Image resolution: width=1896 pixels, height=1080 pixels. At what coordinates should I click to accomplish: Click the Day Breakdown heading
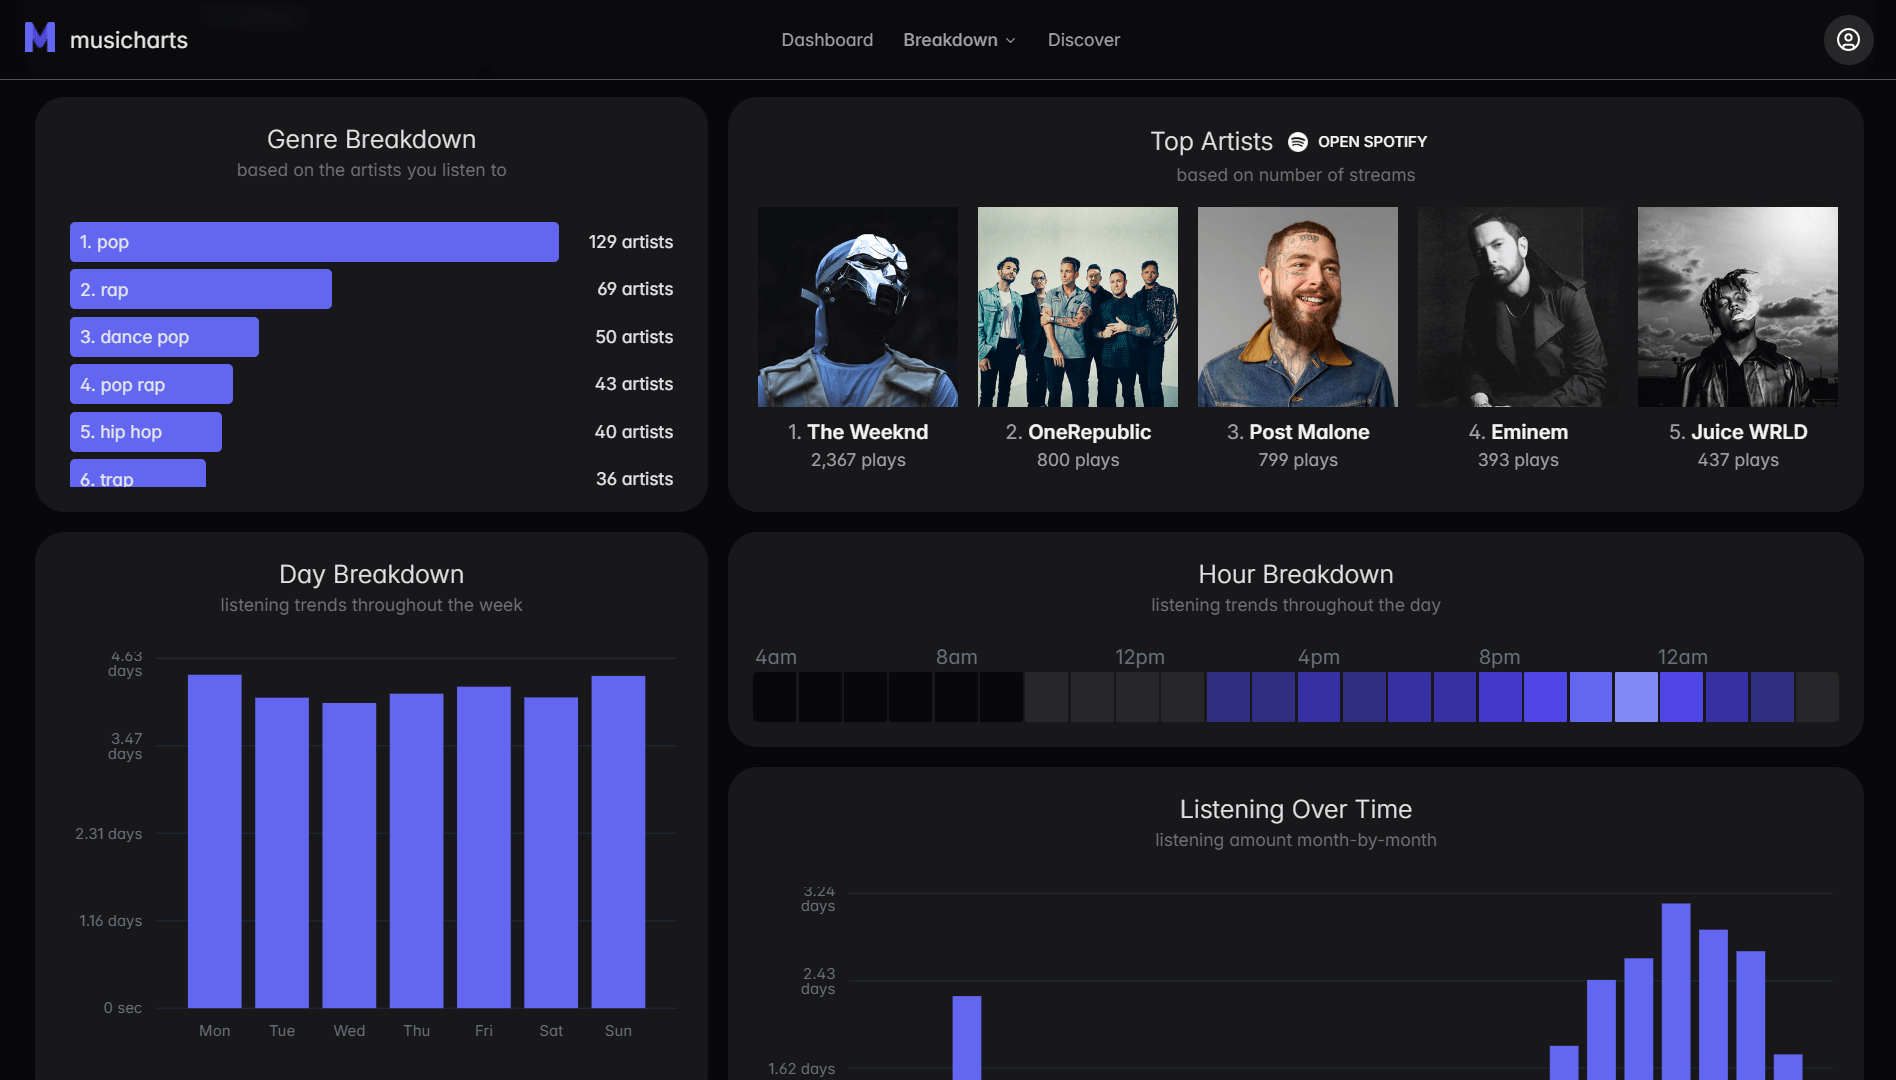[x=371, y=574]
